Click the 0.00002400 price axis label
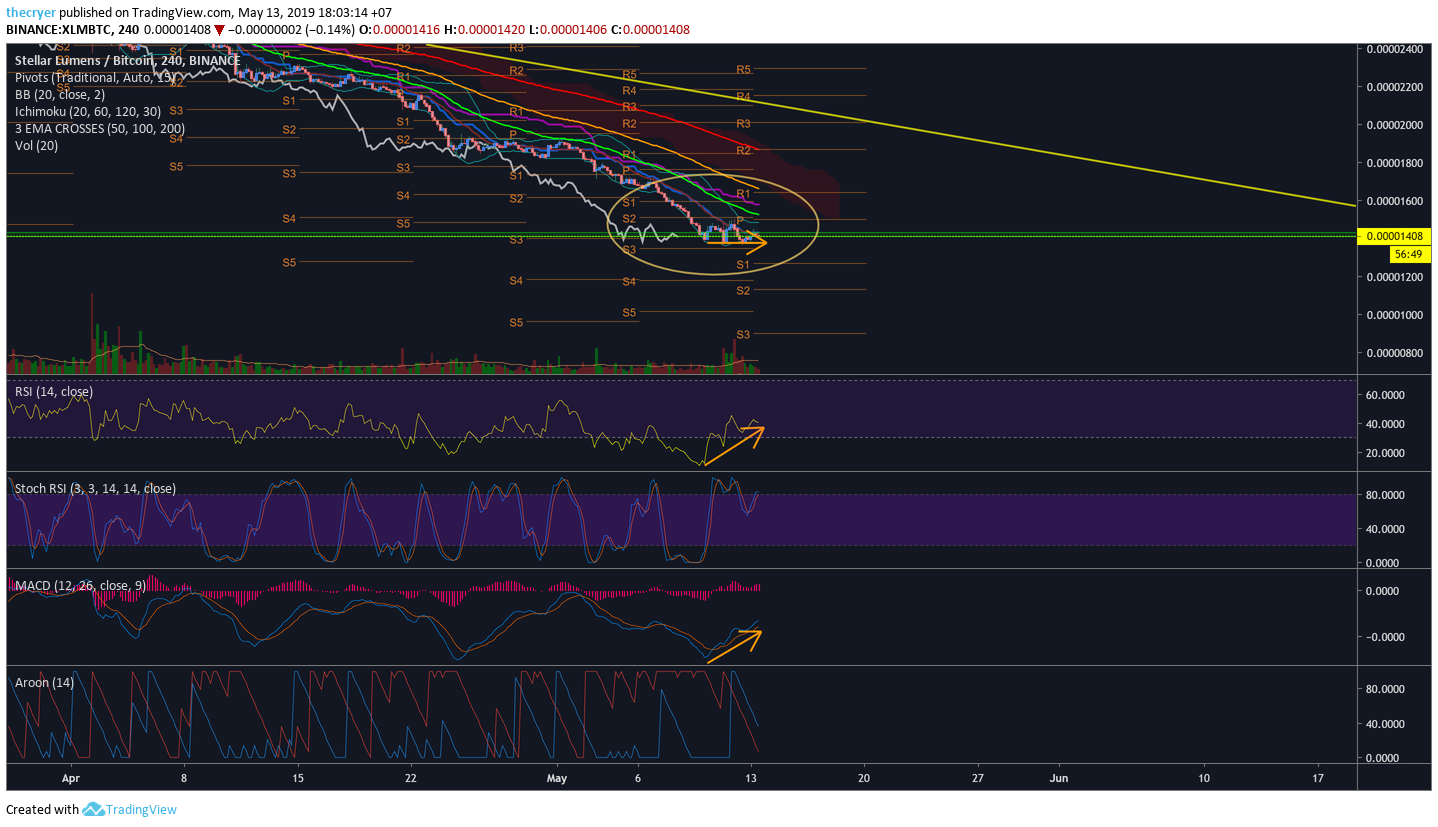Screen dimensions: 1438x827 click(1393, 49)
